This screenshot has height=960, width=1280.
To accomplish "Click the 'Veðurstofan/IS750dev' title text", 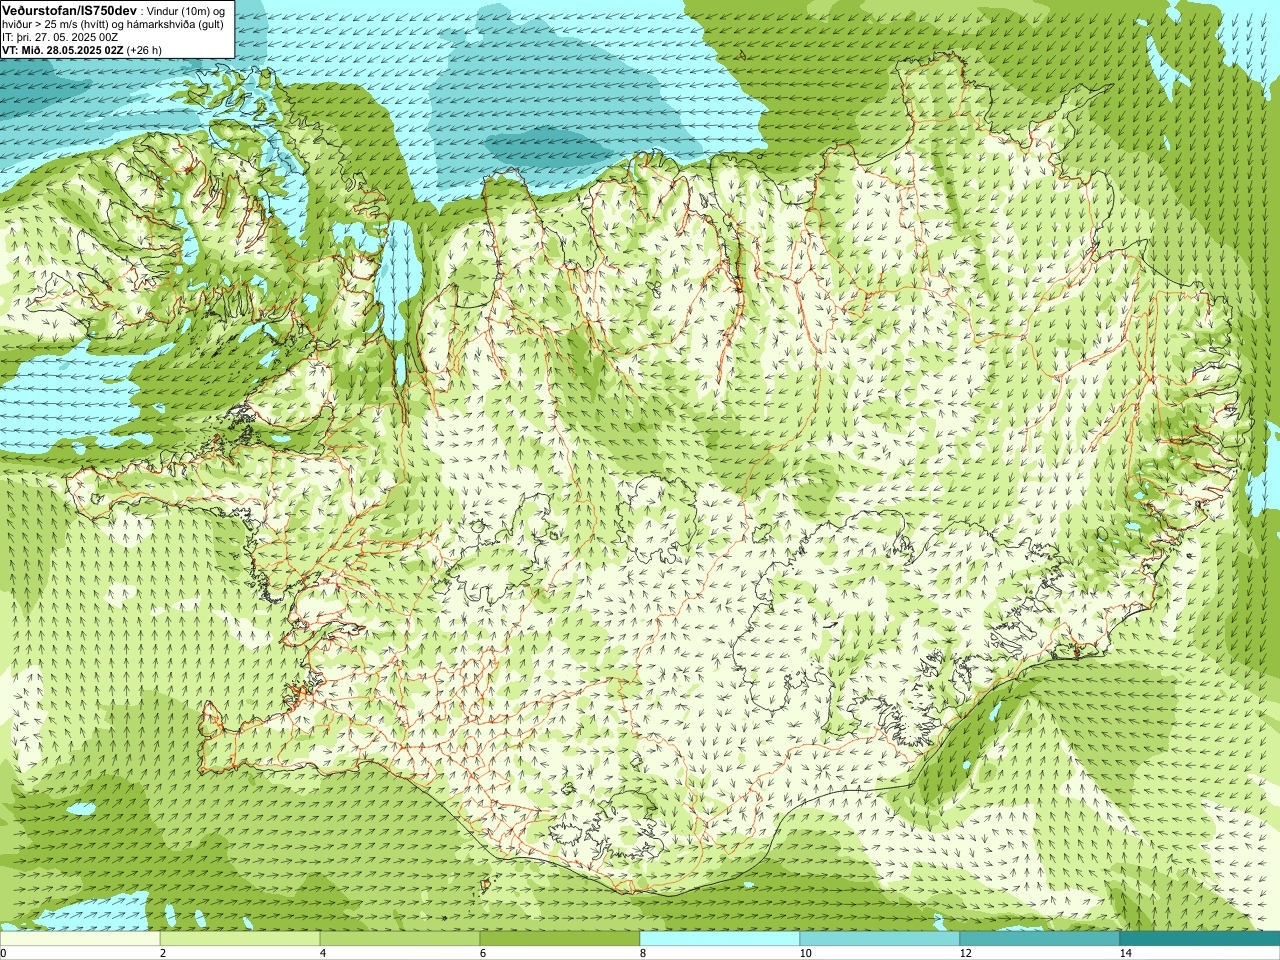I will [69, 9].
